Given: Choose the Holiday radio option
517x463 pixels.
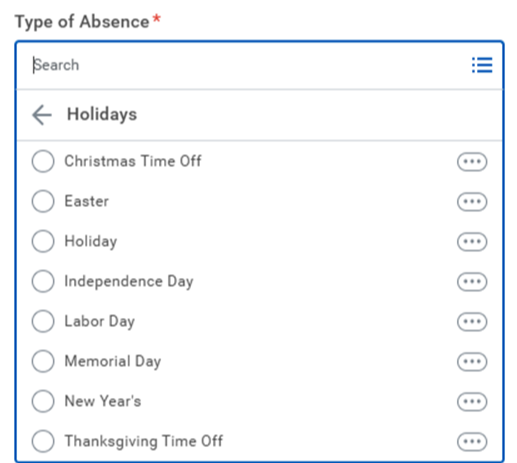Looking at the screenshot, I should [x=43, y=241].
